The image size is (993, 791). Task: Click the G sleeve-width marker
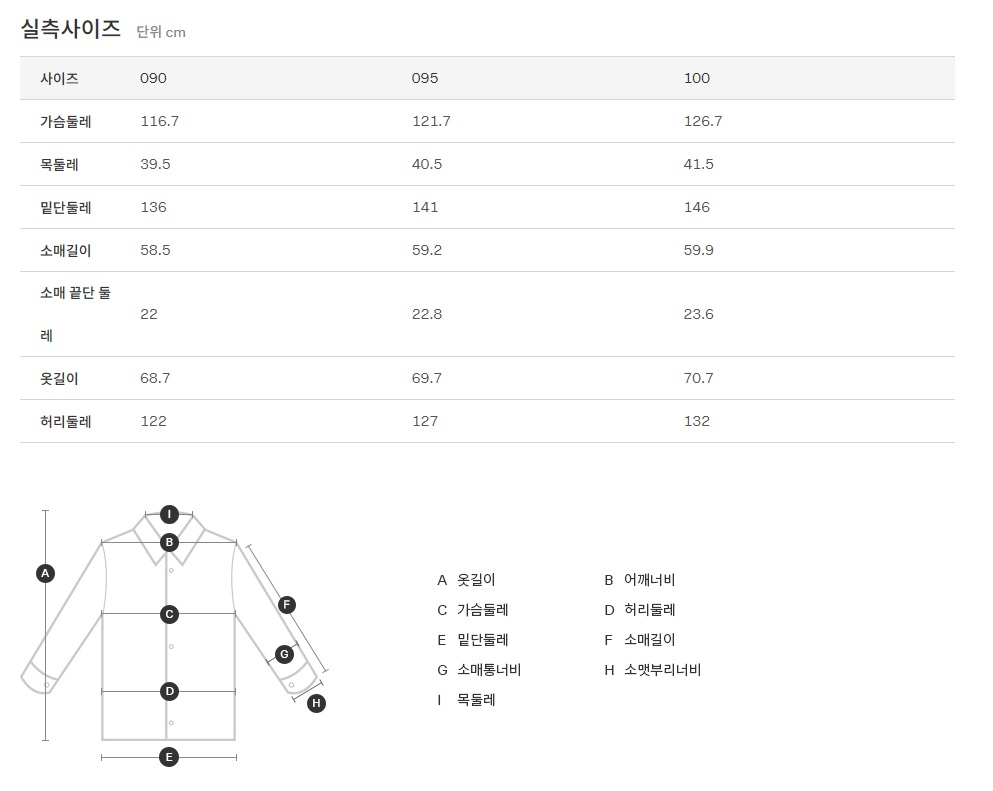point(284,654)
